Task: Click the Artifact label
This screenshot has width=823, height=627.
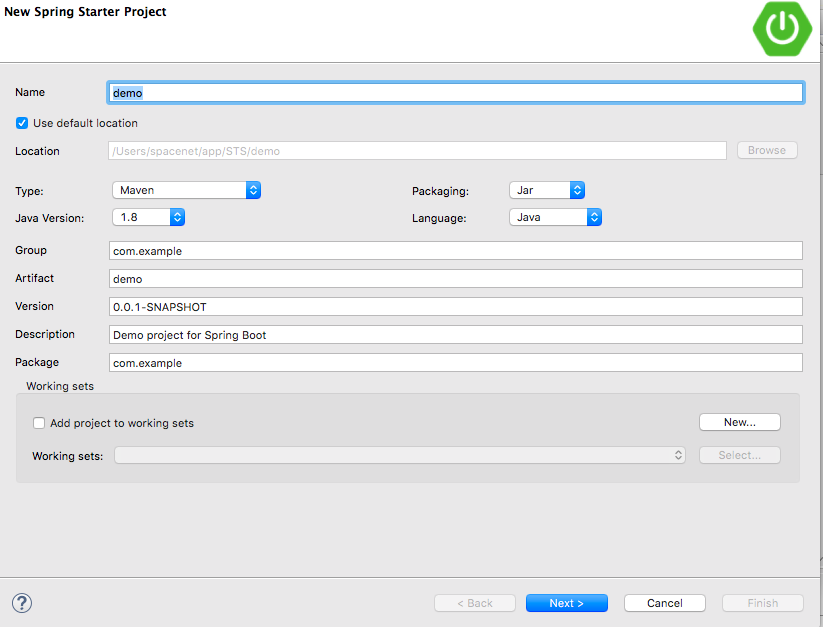Action: click(x=35, y=278)
